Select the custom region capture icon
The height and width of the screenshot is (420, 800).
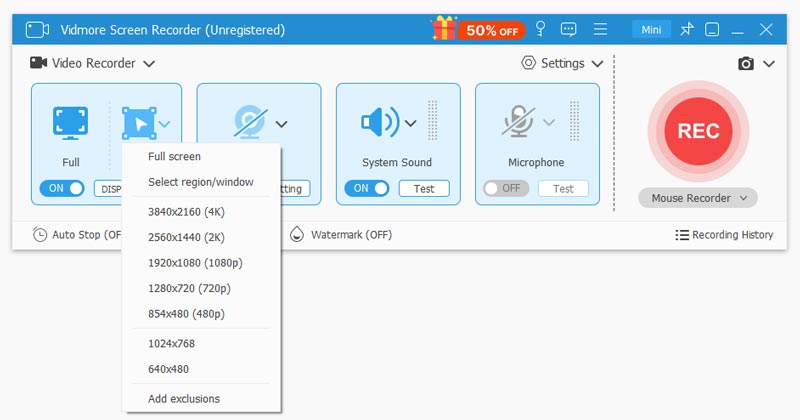137,123
